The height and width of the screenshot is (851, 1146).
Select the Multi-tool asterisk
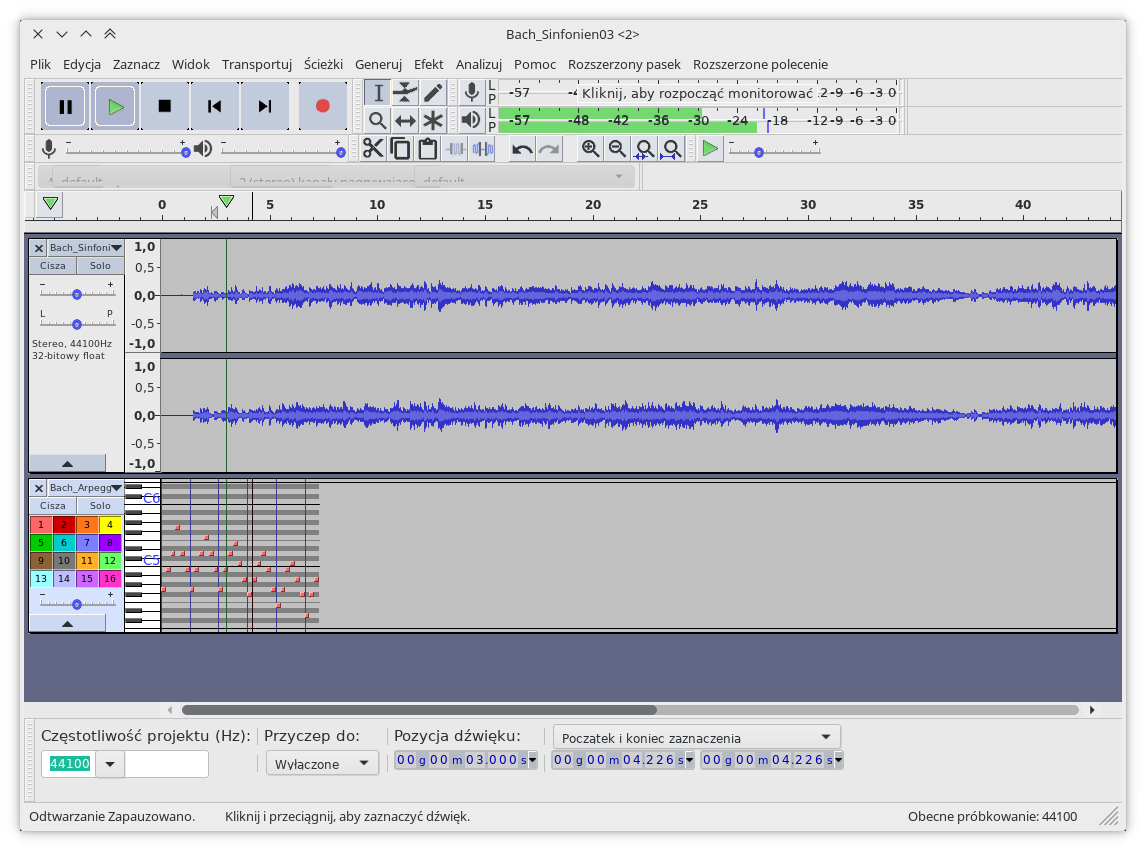433,121
